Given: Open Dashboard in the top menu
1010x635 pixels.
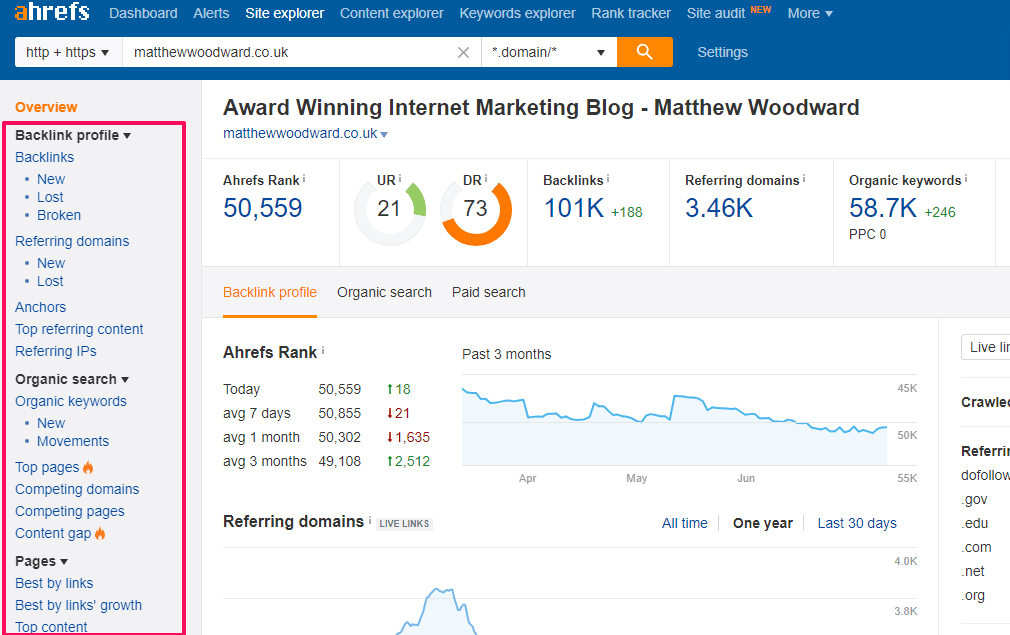Looking at the screenshot, I should [x=143, y=14].
